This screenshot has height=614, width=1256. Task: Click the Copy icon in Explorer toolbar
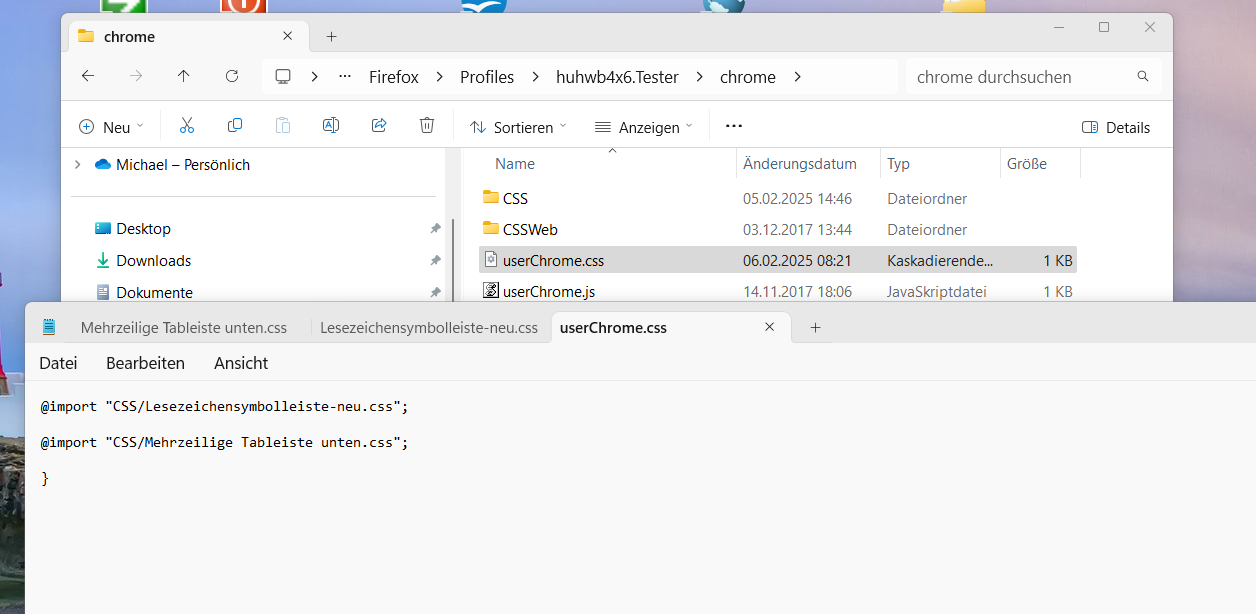pyautogui.click(x=235, y=126)
